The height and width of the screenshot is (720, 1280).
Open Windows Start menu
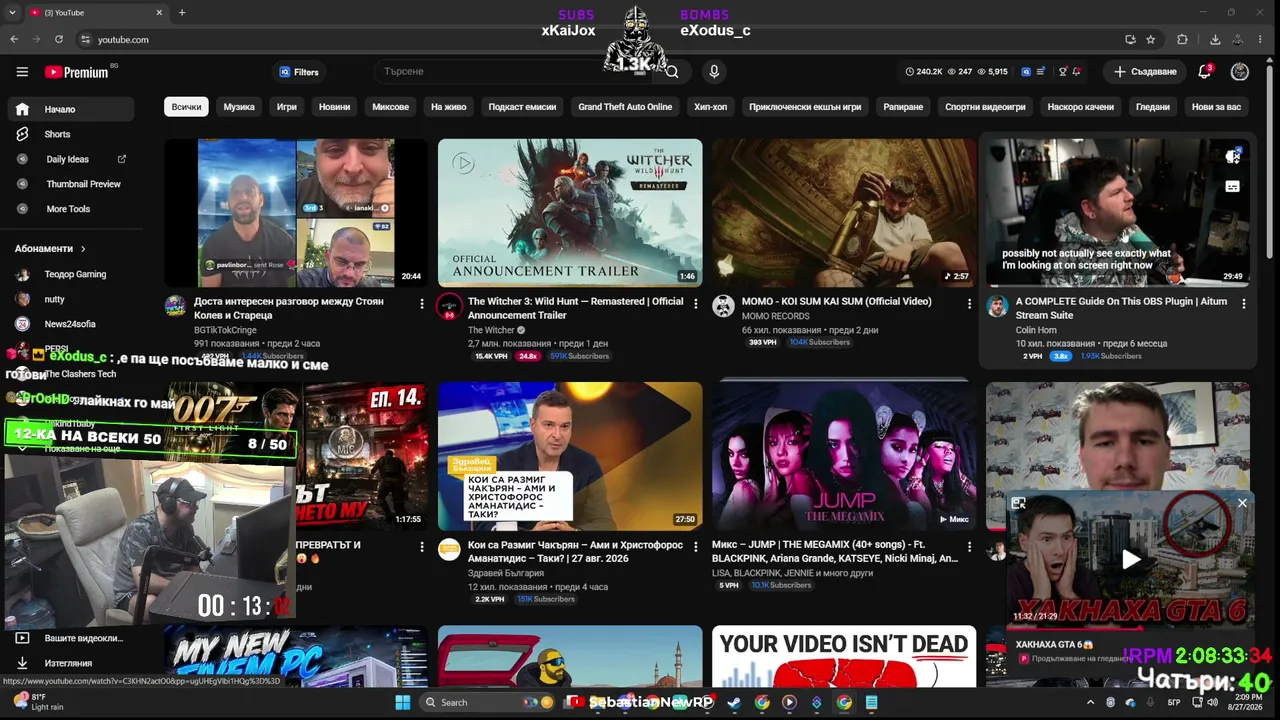click(x=402, y=702)
